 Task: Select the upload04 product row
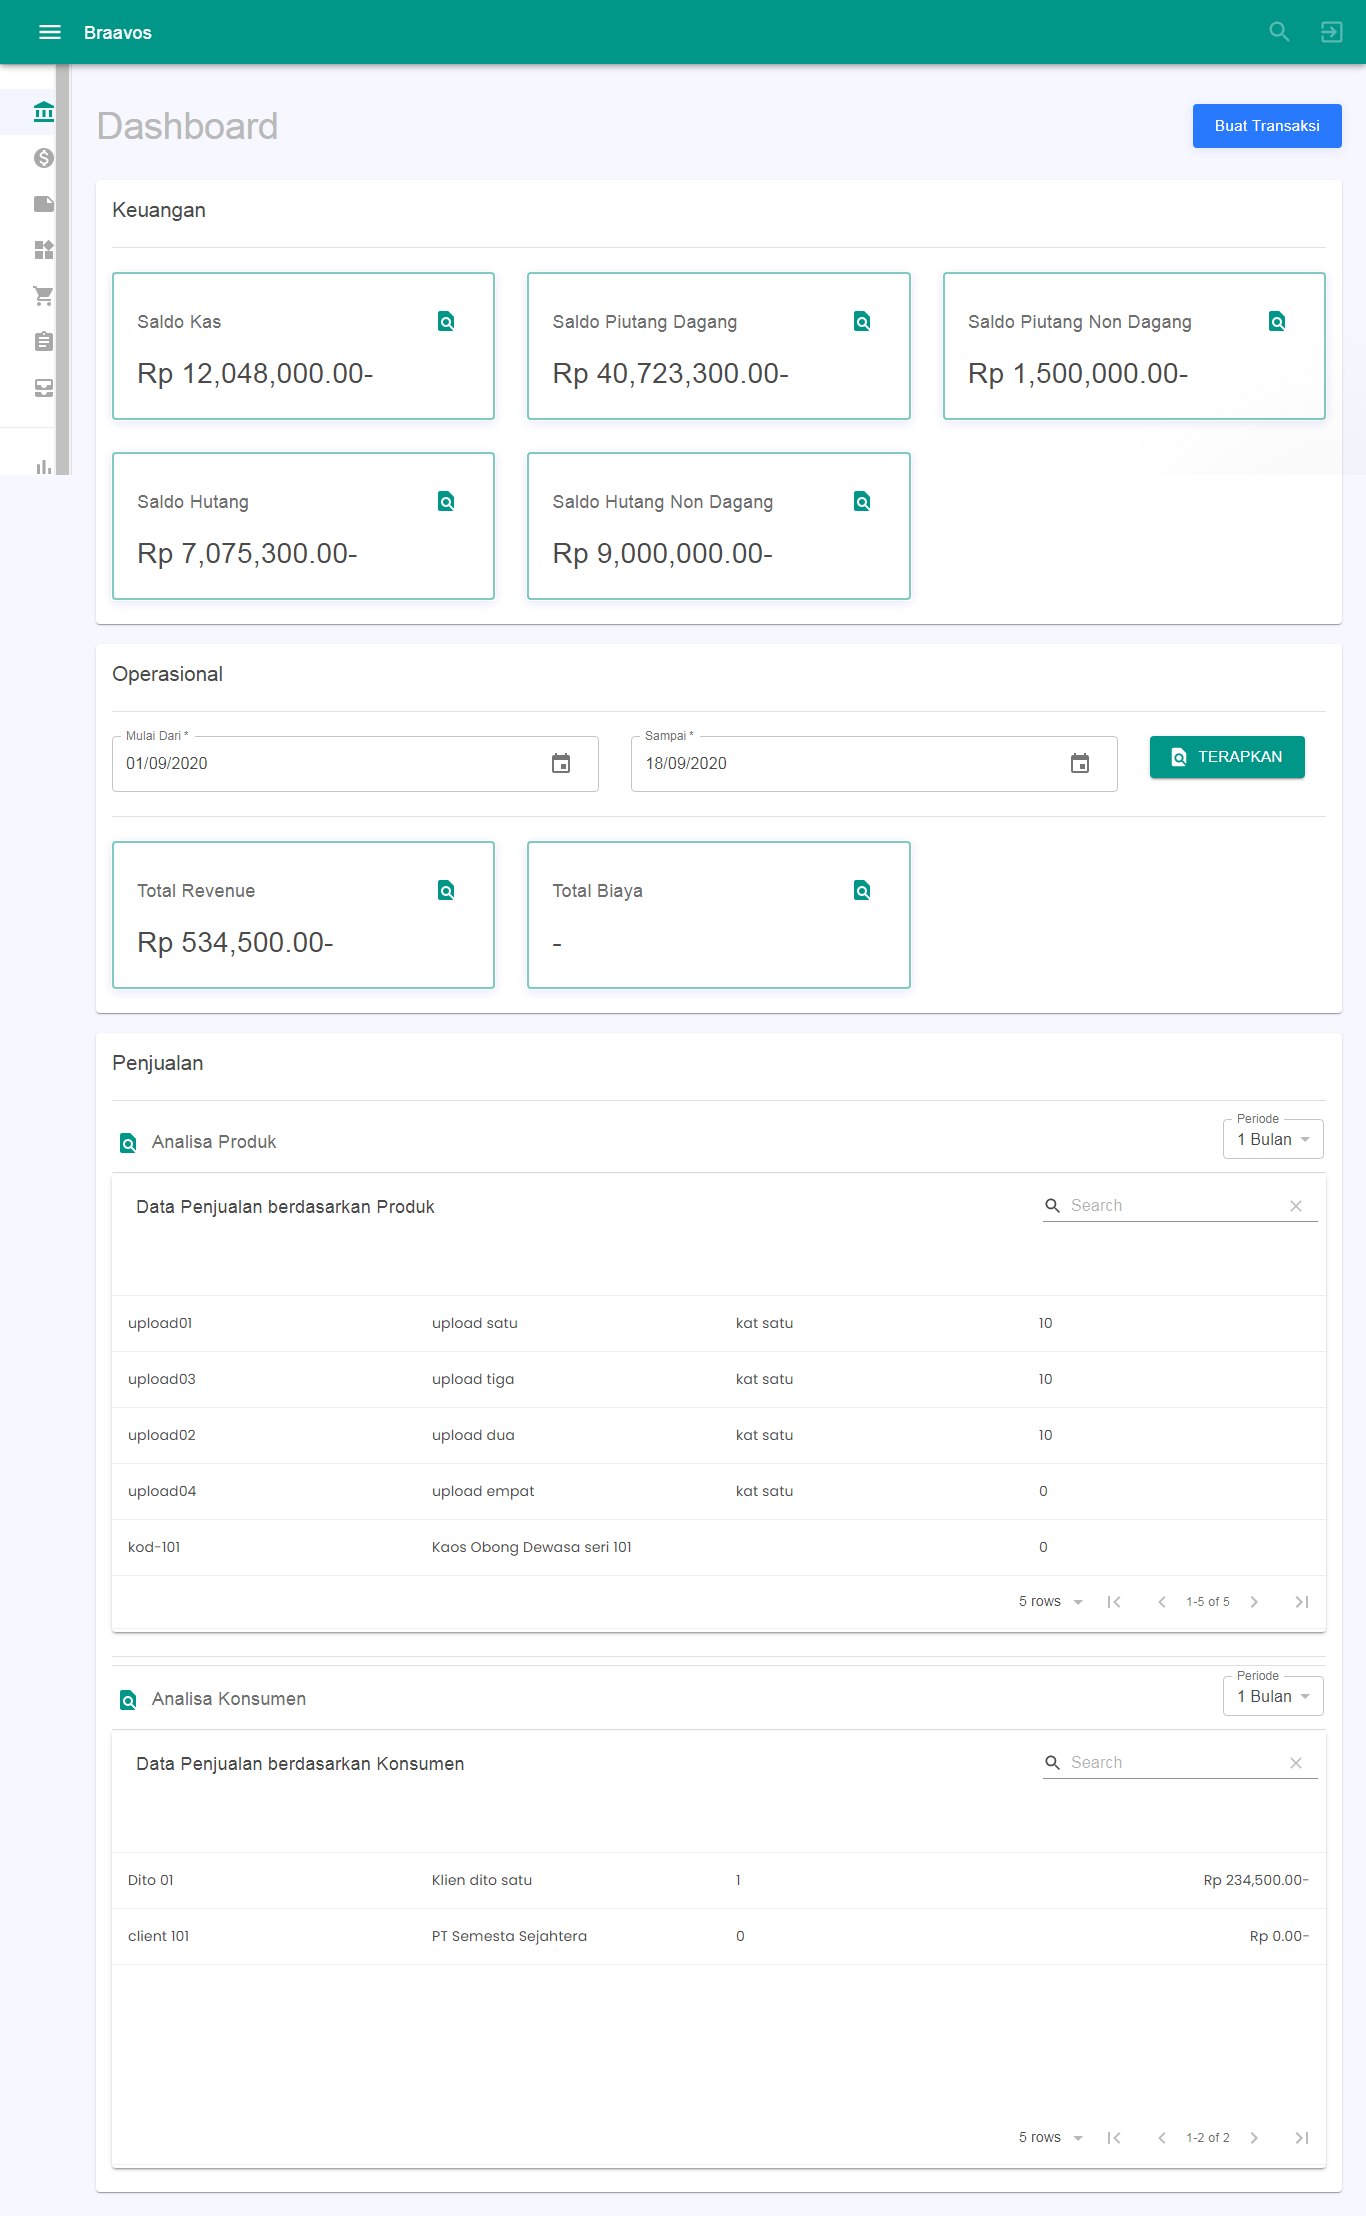(x=719, y=1492)
